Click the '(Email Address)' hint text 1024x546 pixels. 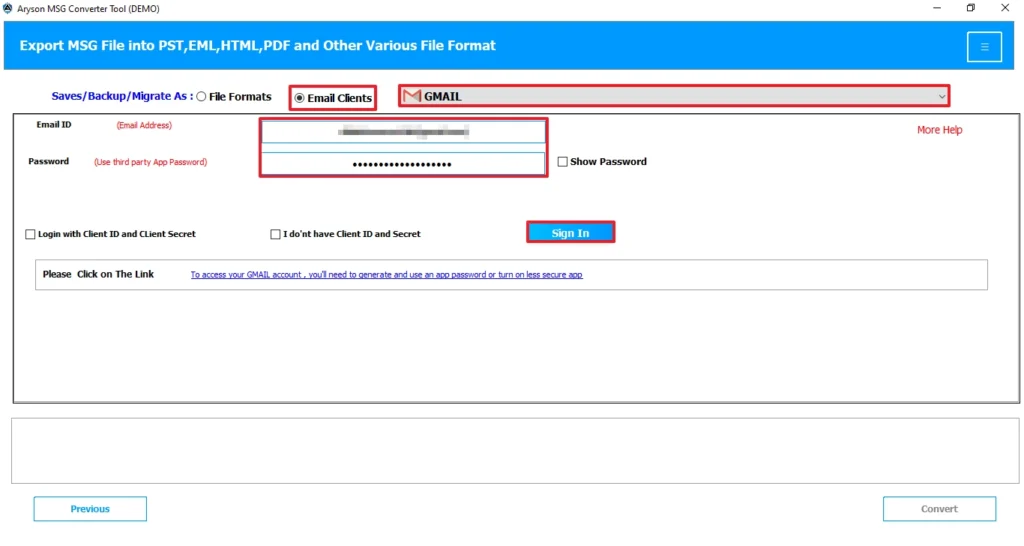click(x=144, y=125)
